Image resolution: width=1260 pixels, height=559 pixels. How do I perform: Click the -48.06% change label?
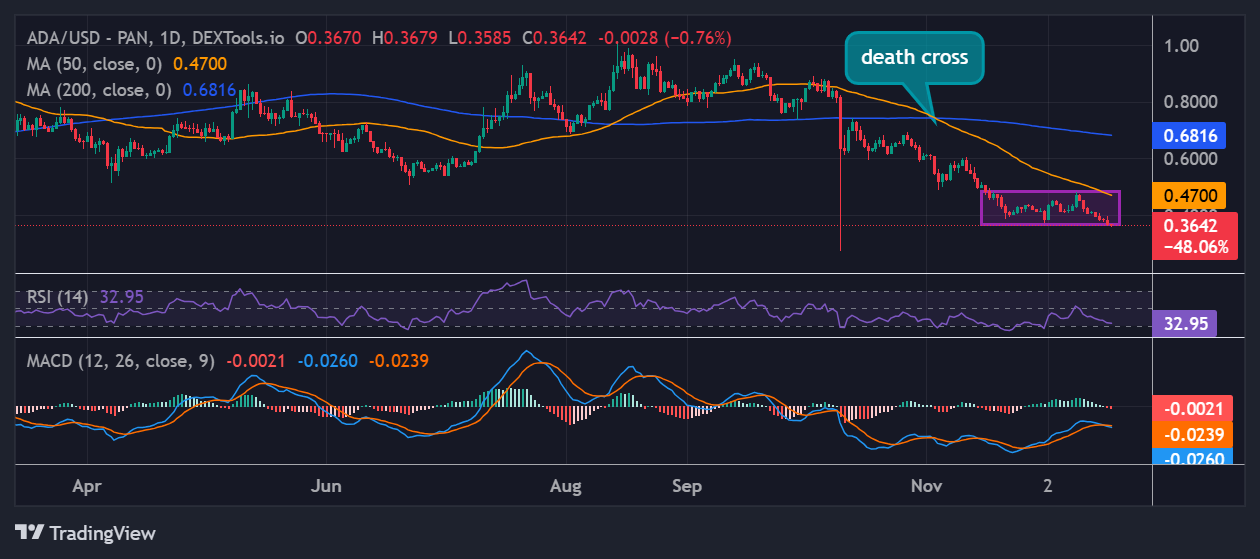pos(1194,246)
